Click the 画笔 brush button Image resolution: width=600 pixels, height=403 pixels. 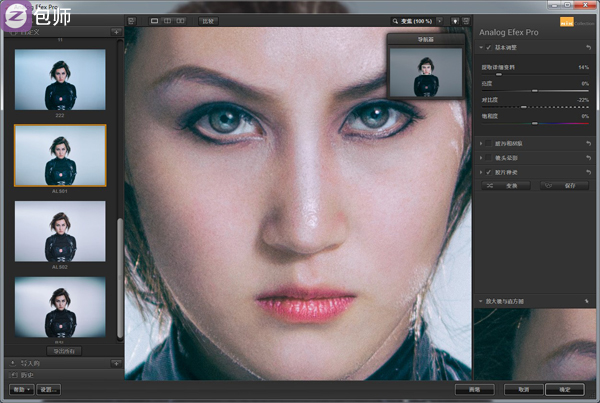[474, 390]
